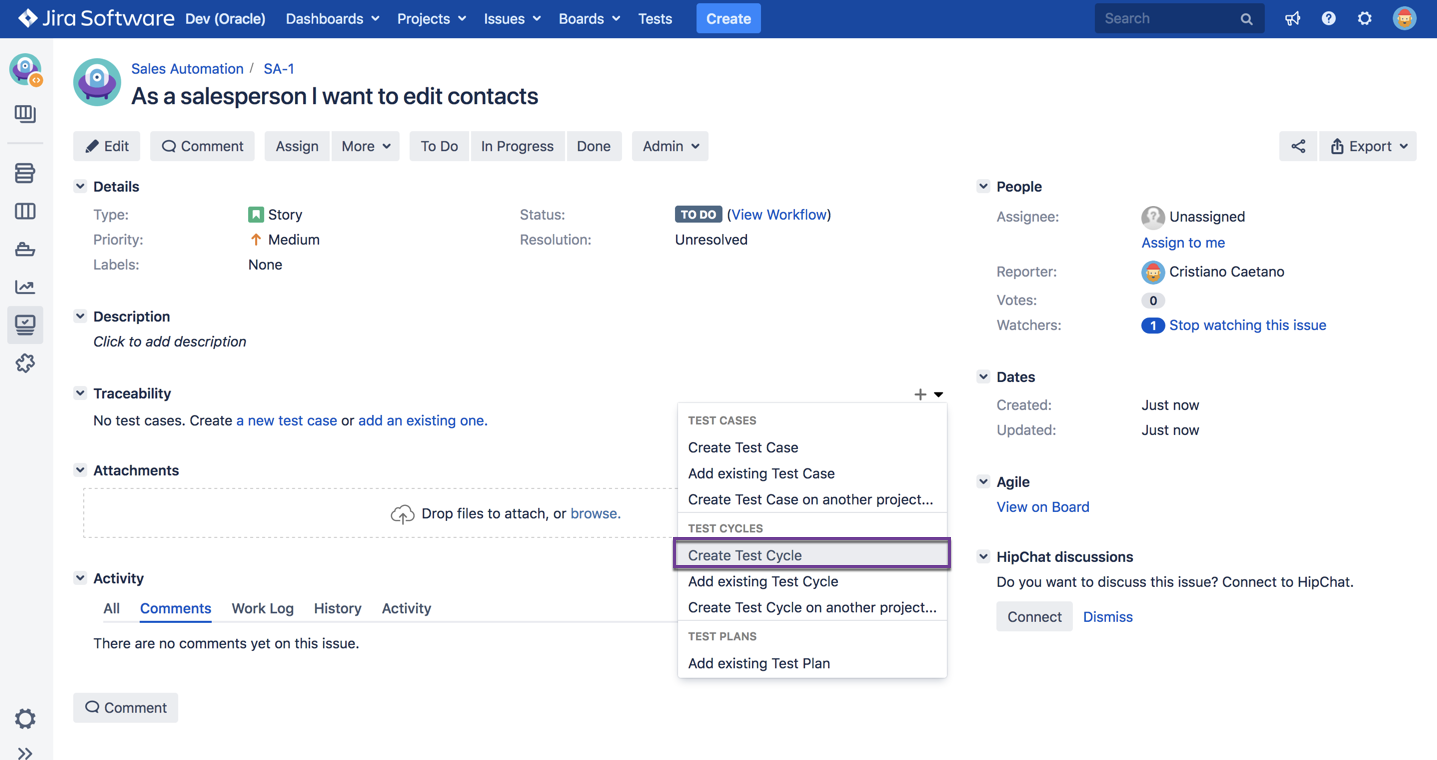
Task: Select the Reports chart icon in sidebar
Action: point(25,286)
